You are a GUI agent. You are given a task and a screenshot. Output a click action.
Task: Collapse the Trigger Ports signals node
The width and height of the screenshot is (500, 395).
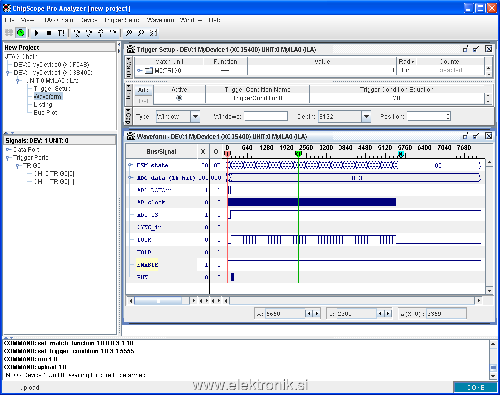pyautogui.click(x=8, y=158)
